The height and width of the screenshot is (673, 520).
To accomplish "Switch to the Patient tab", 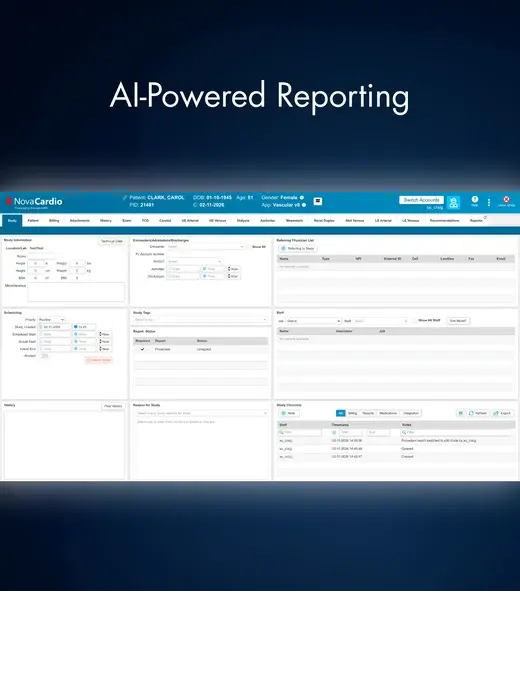I will point(33,221).
